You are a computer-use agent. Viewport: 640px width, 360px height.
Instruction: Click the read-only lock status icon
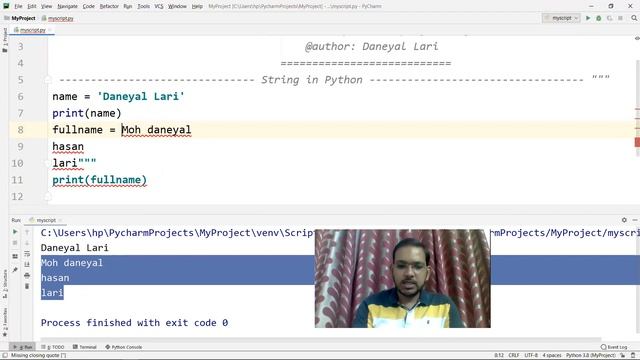pyautogui.click(x=623, y=355)
